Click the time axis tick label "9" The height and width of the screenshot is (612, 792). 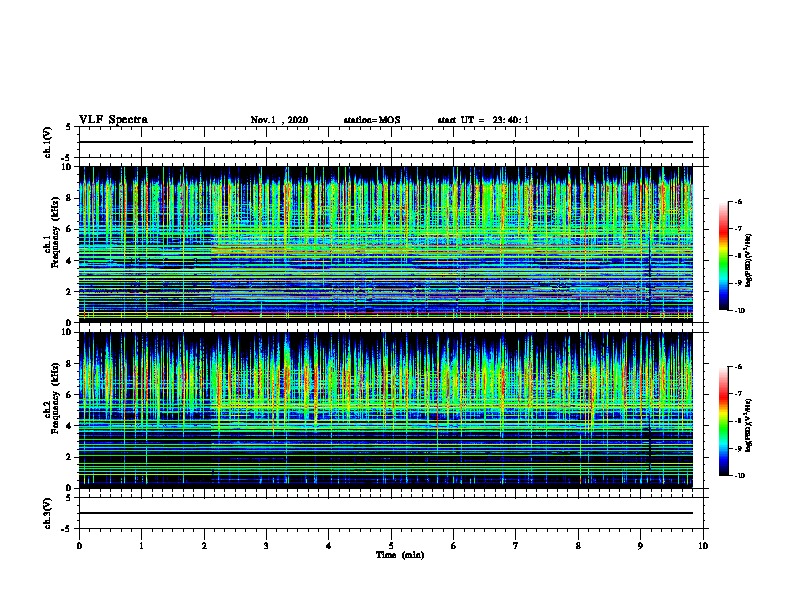(640, 546)
